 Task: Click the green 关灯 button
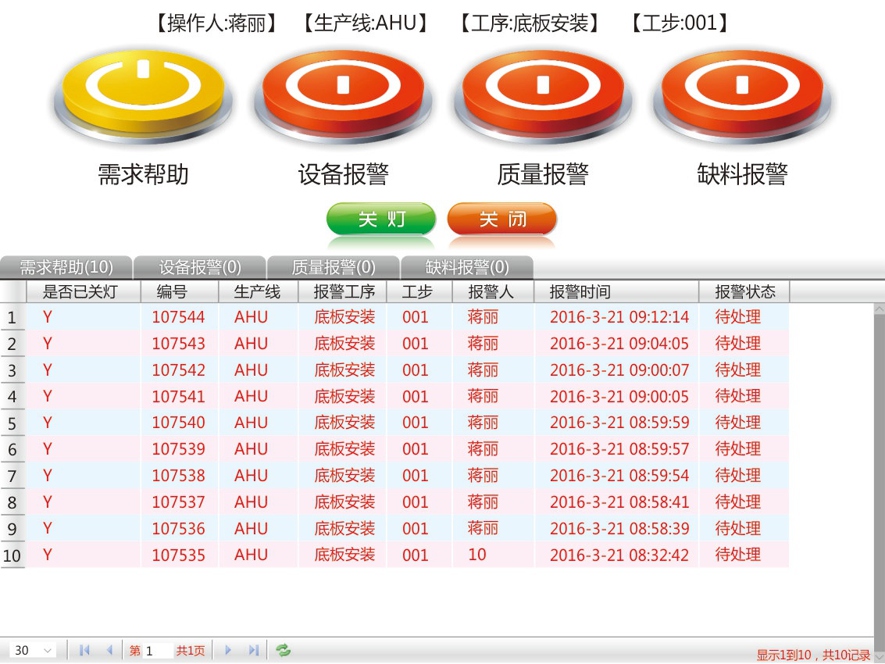(x=381, y=219)
